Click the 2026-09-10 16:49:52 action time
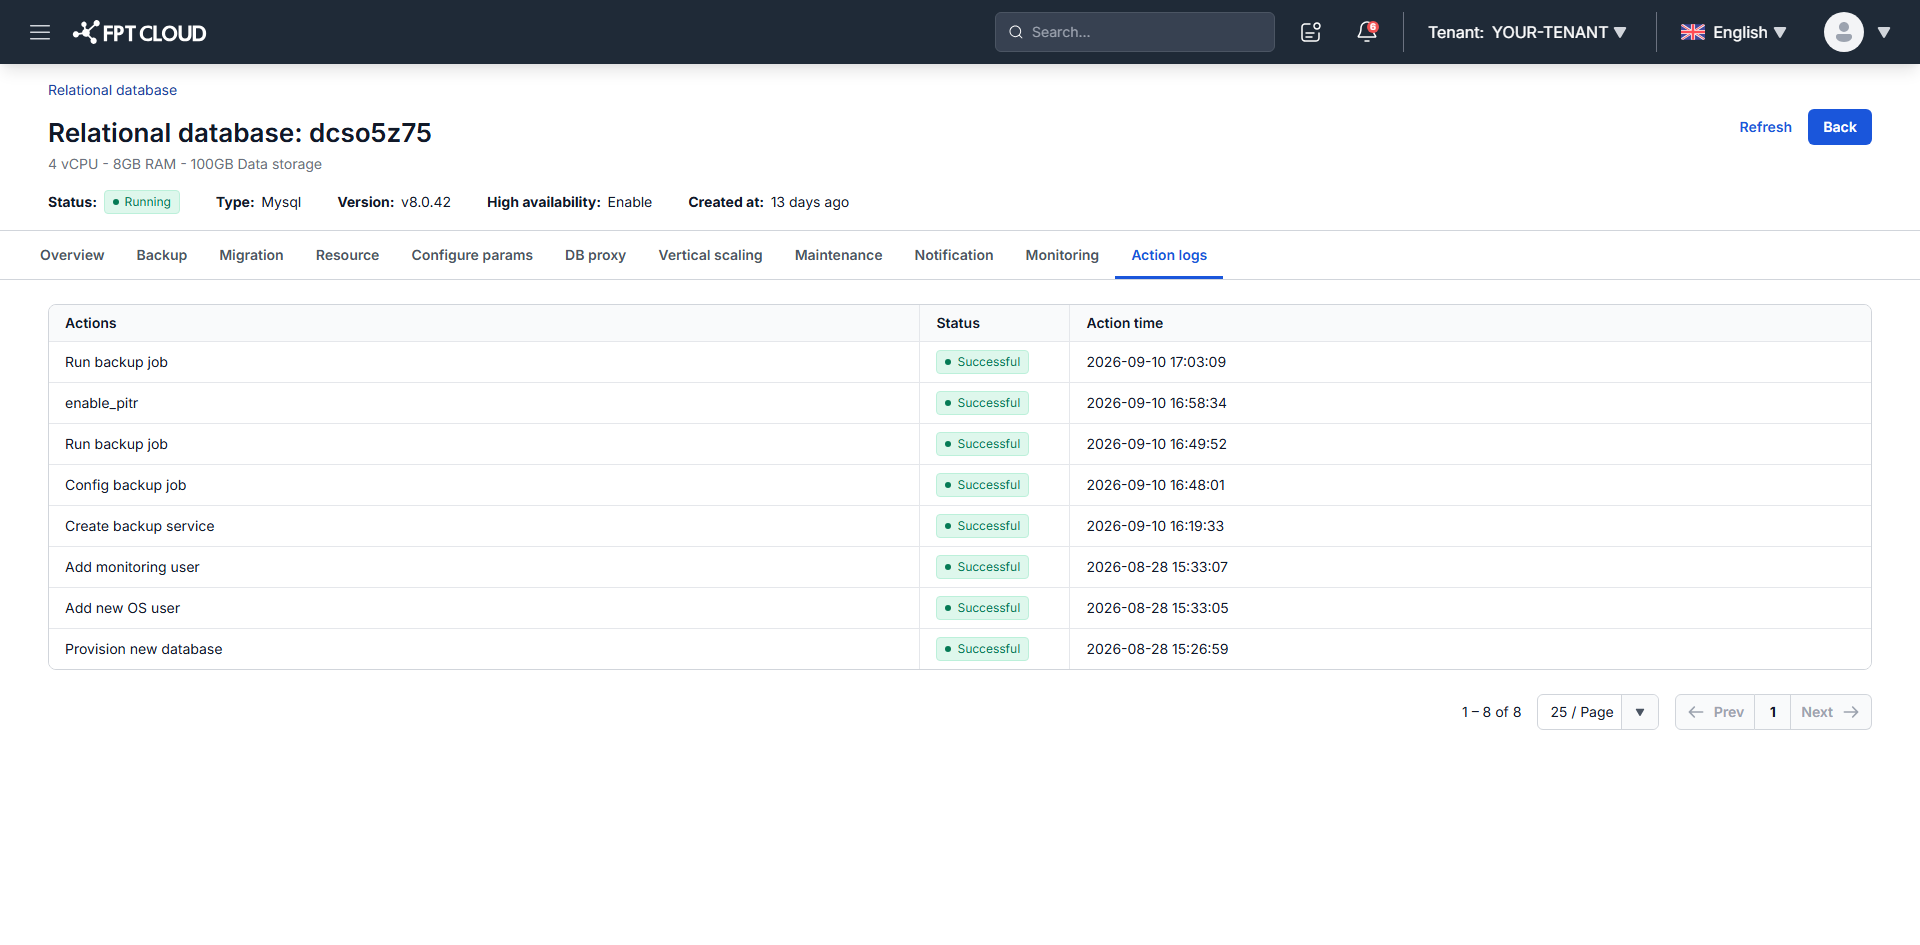The height and width of the screenshot is (945, 1920). point(1156,444)
